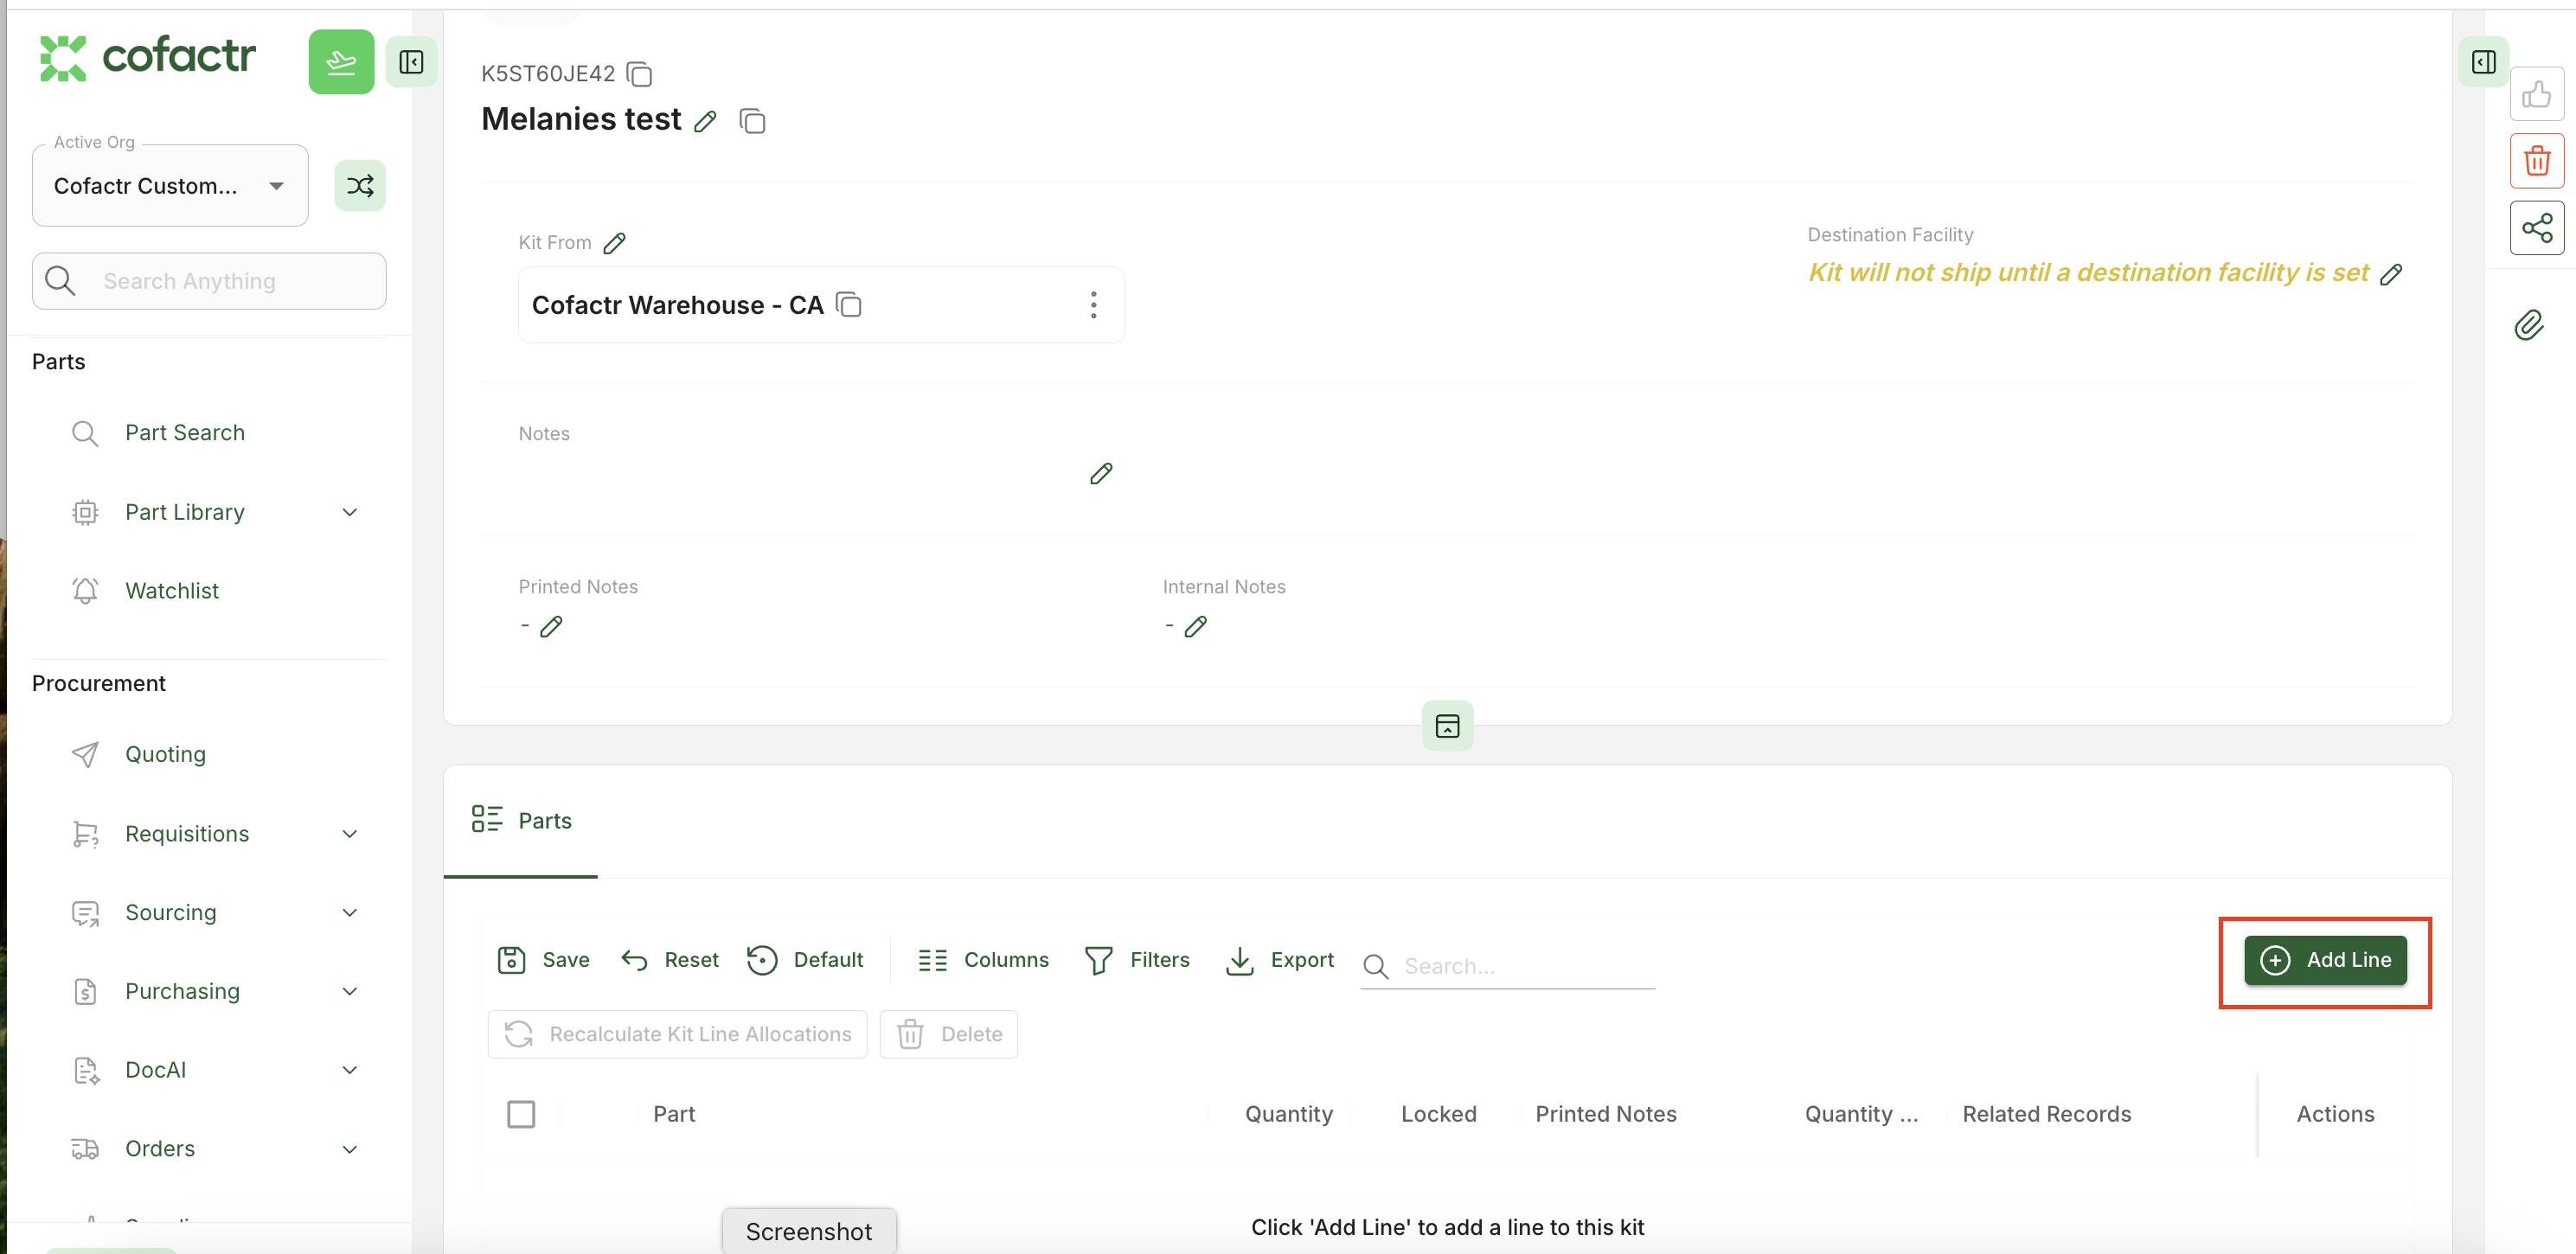
Task: Open the Active Org dropdown
Action: click(x=170, y=186)
